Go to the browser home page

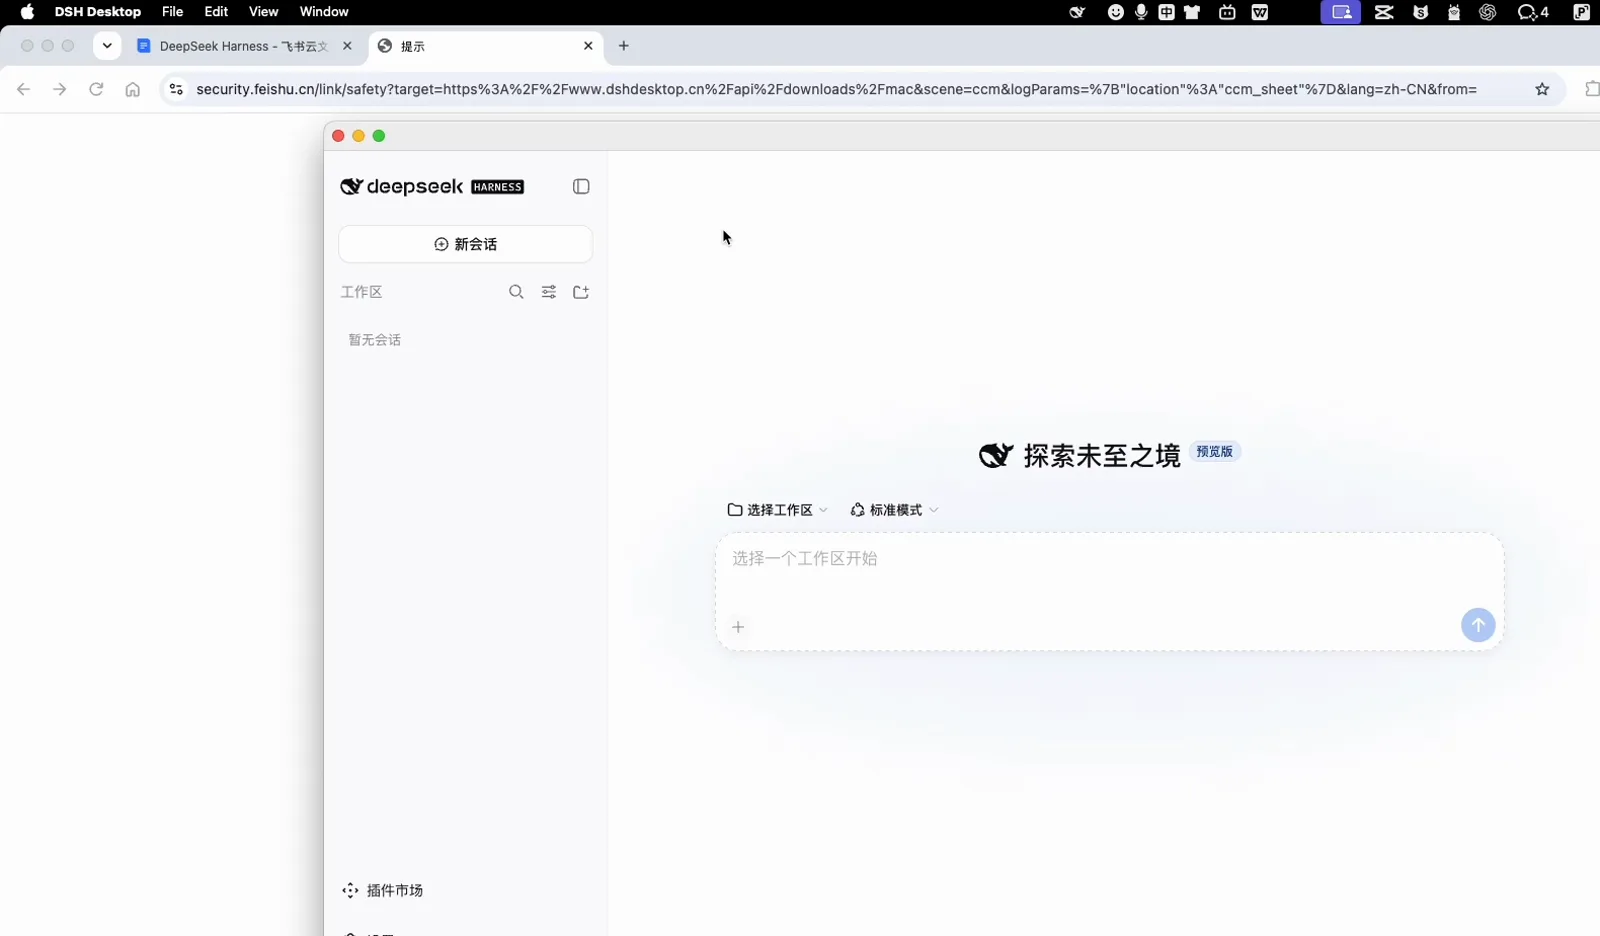(132, 89)
